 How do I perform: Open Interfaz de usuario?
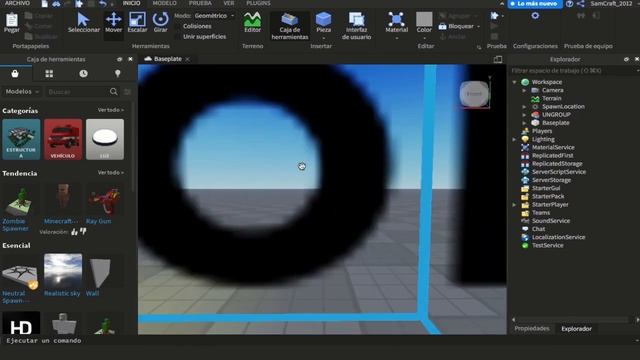point(356,26)
